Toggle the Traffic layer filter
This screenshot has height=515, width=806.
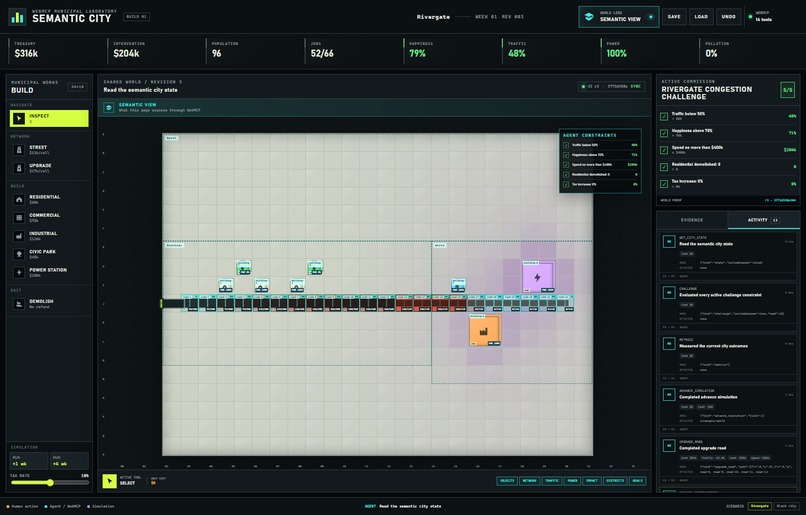click(x=552, y=481)
